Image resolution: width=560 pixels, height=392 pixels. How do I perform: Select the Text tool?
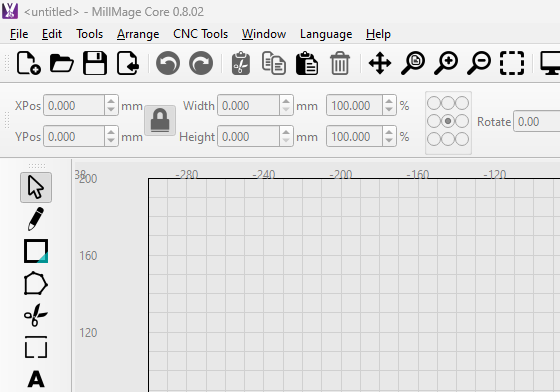36,379
